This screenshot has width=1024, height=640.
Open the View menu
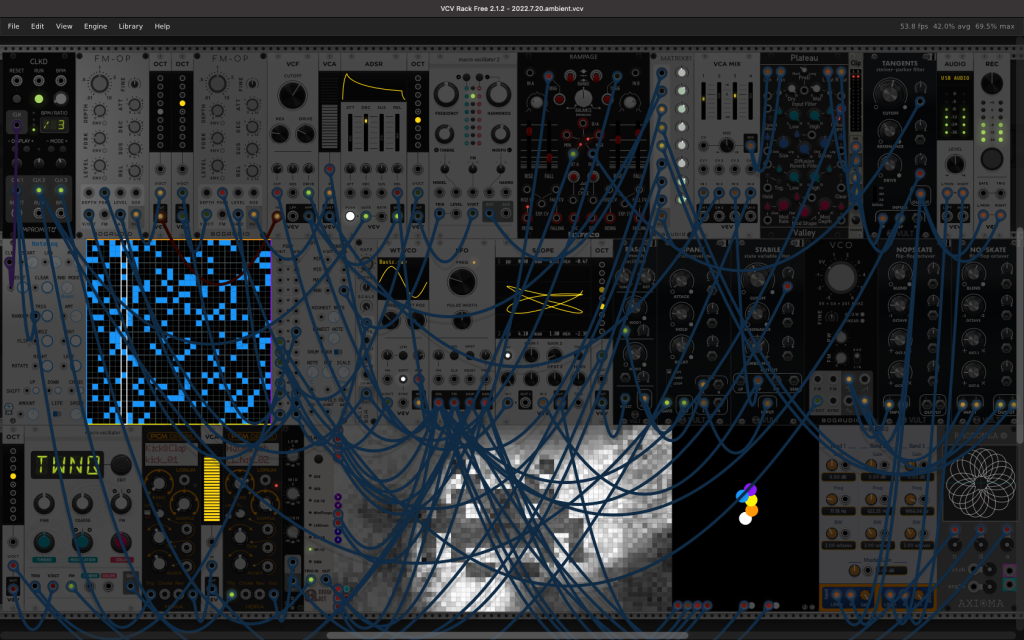tap(64, 26)
